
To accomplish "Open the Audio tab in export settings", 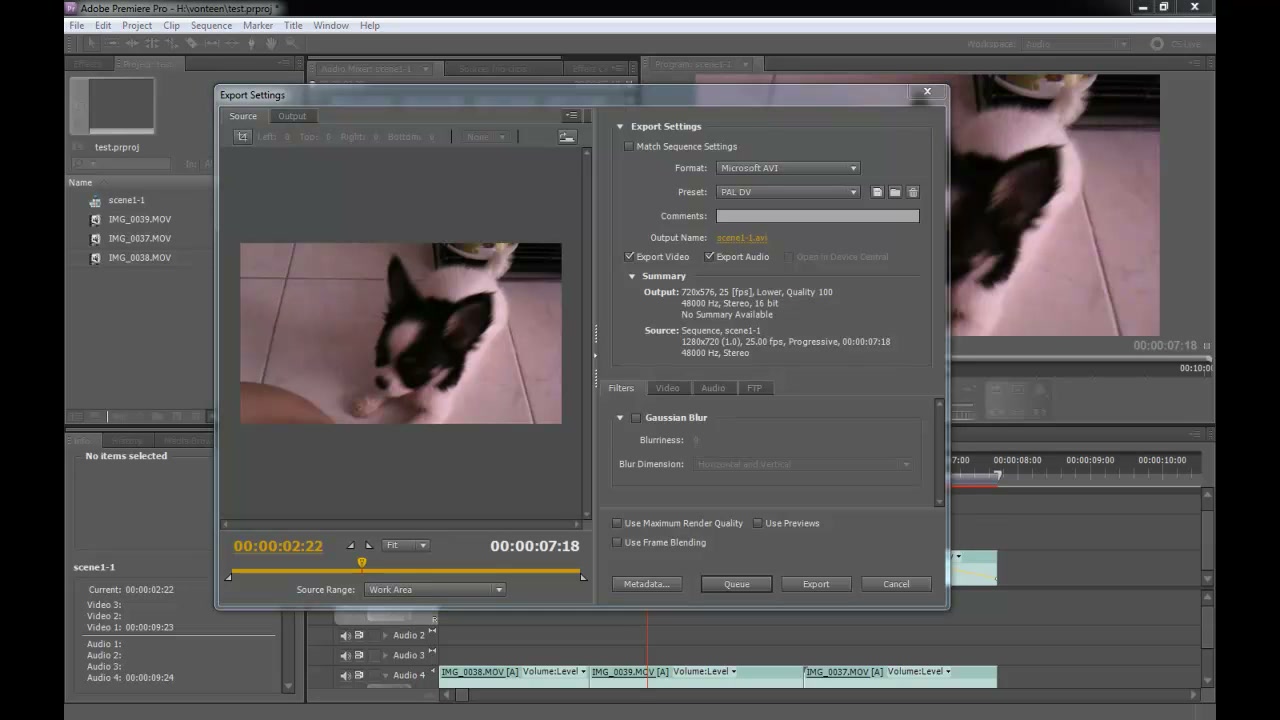I will (713, 388).
